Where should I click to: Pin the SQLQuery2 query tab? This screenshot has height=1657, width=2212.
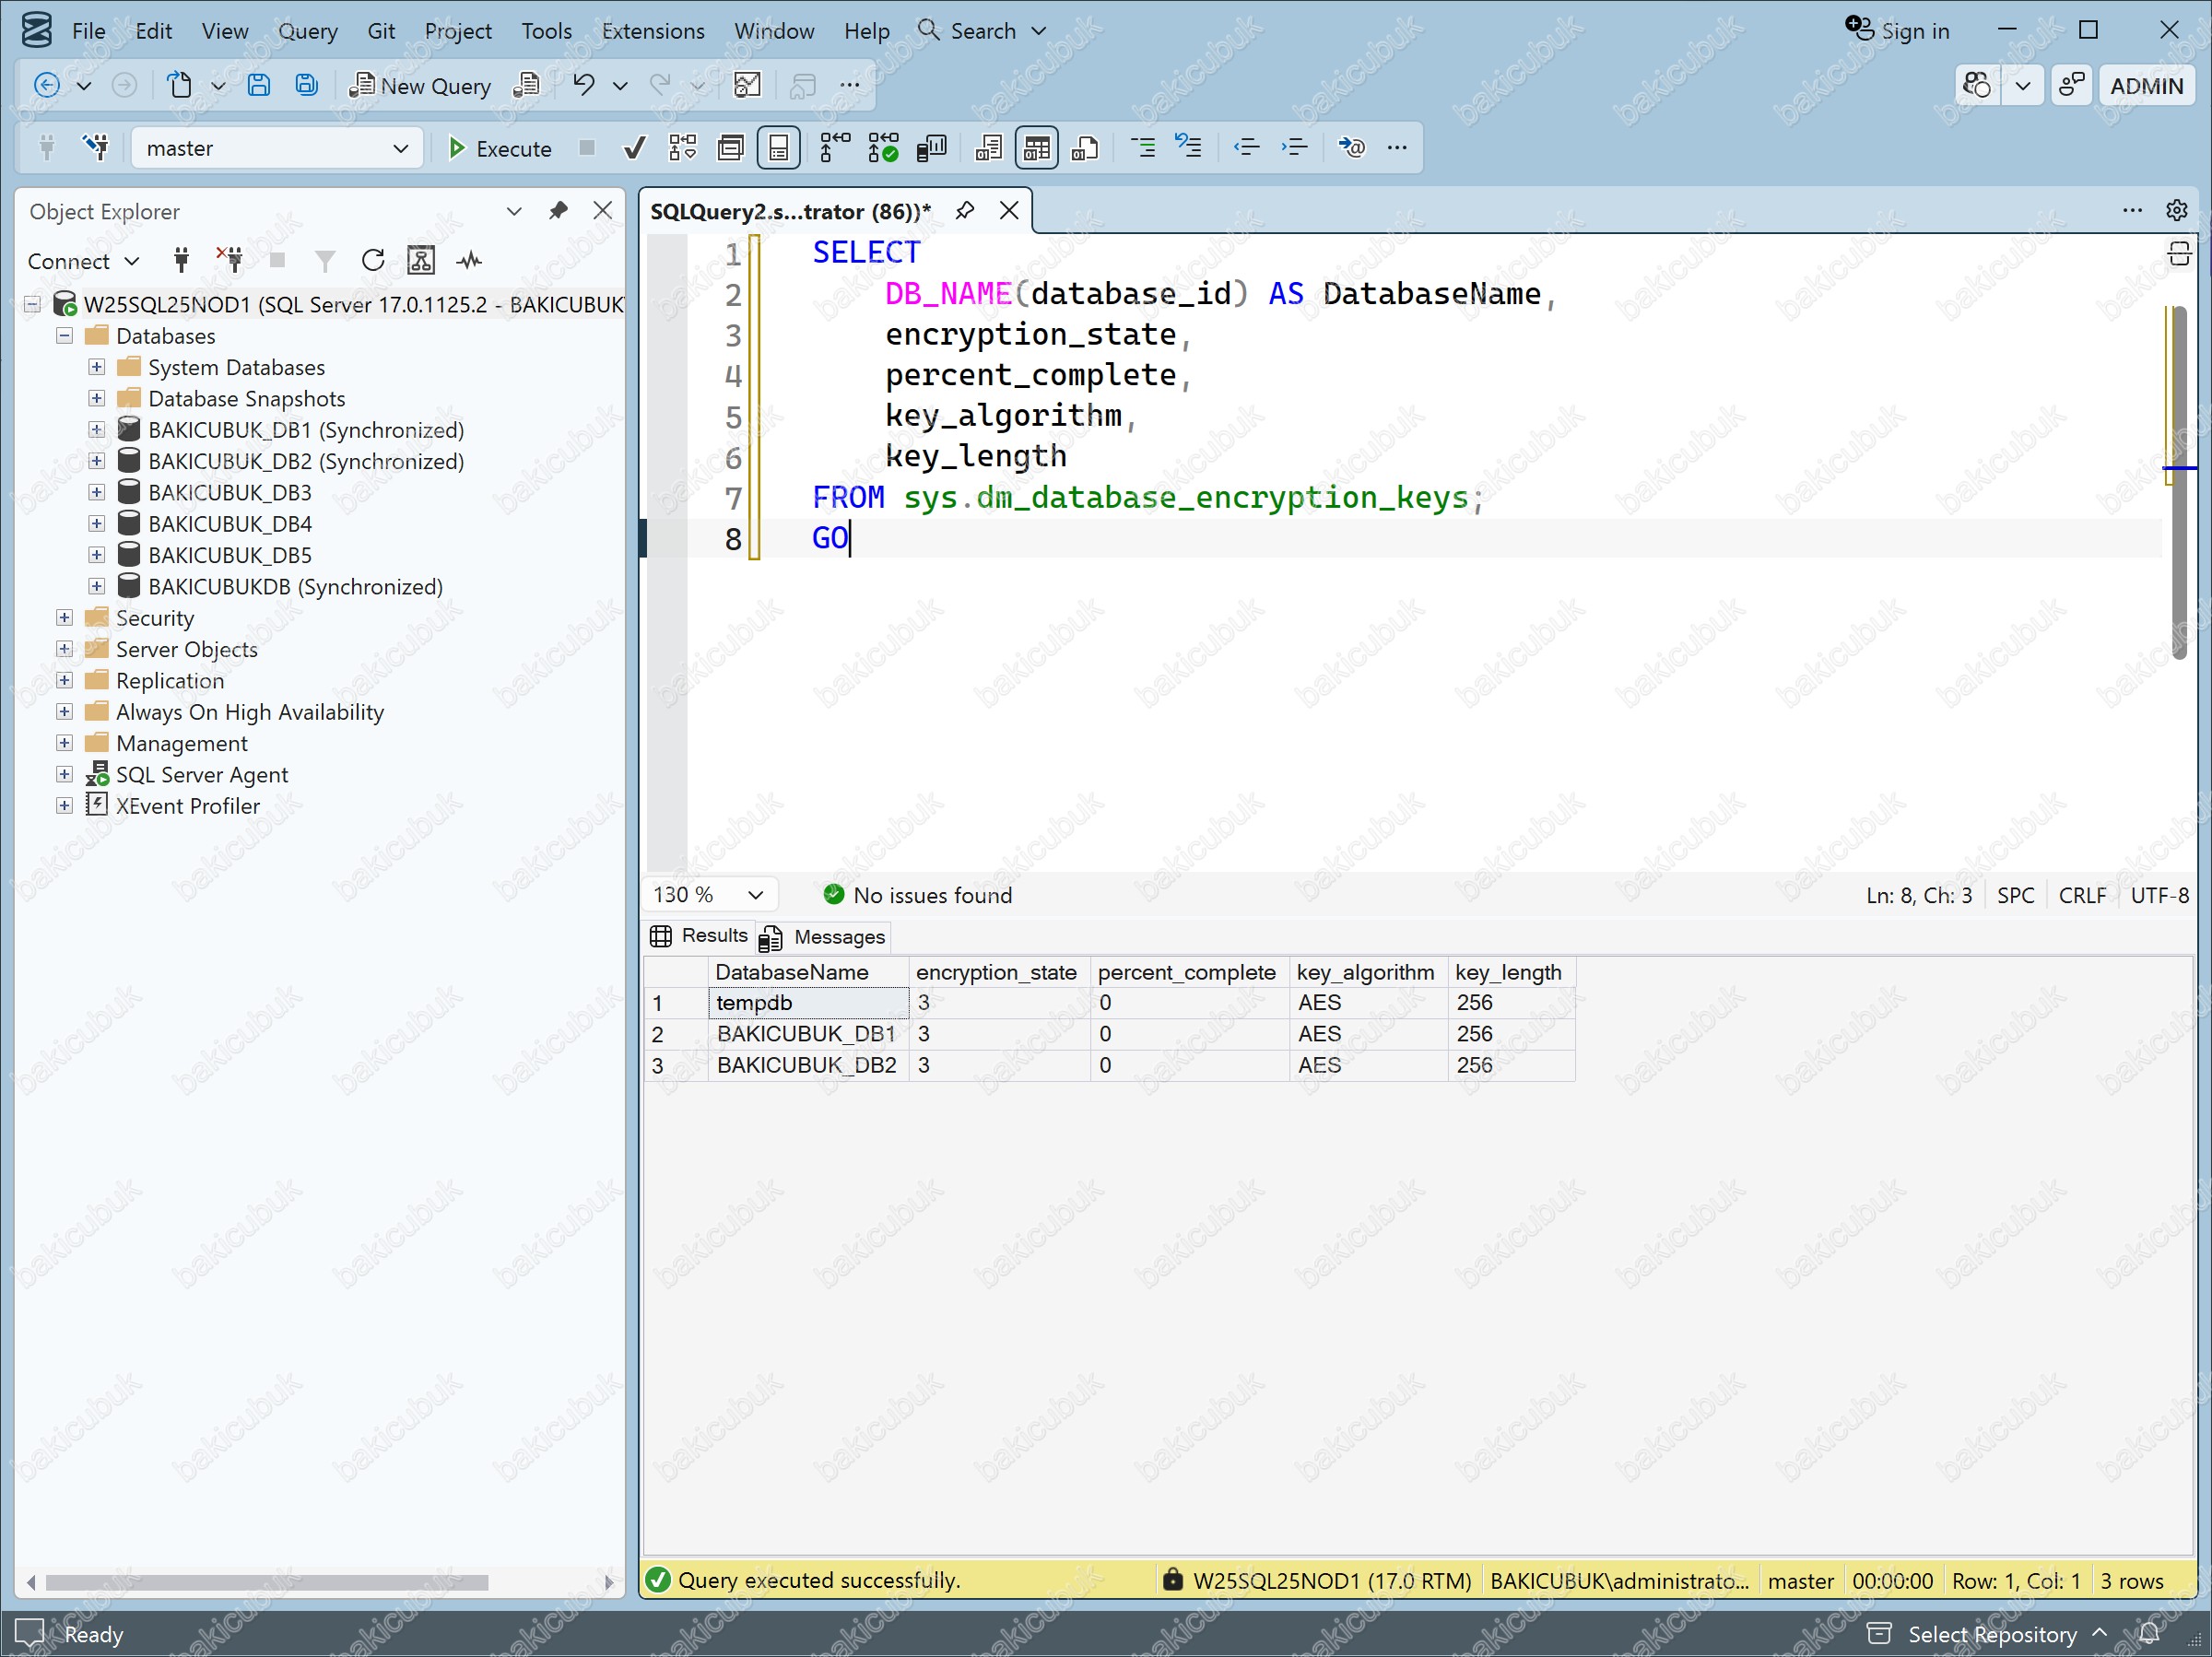965,211
